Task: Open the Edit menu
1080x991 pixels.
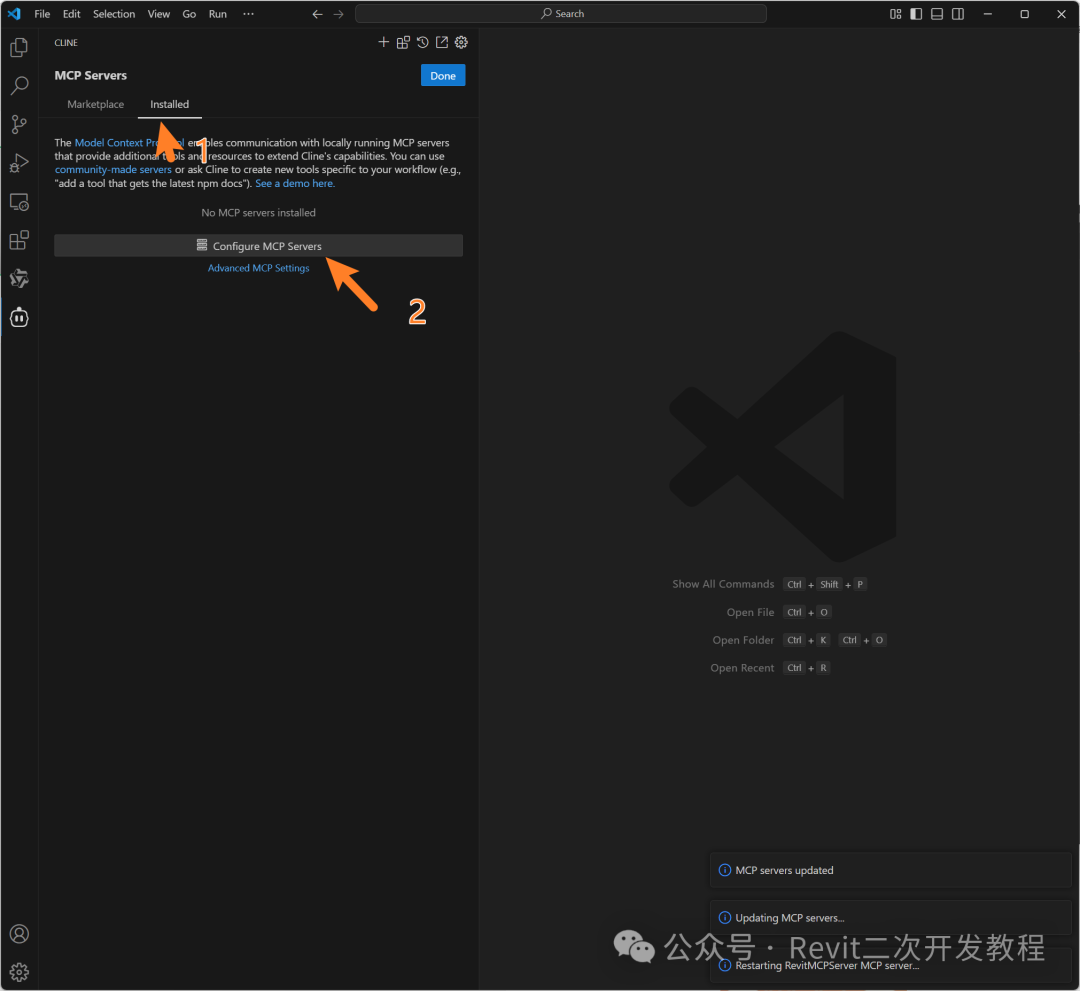Action: 72,14
